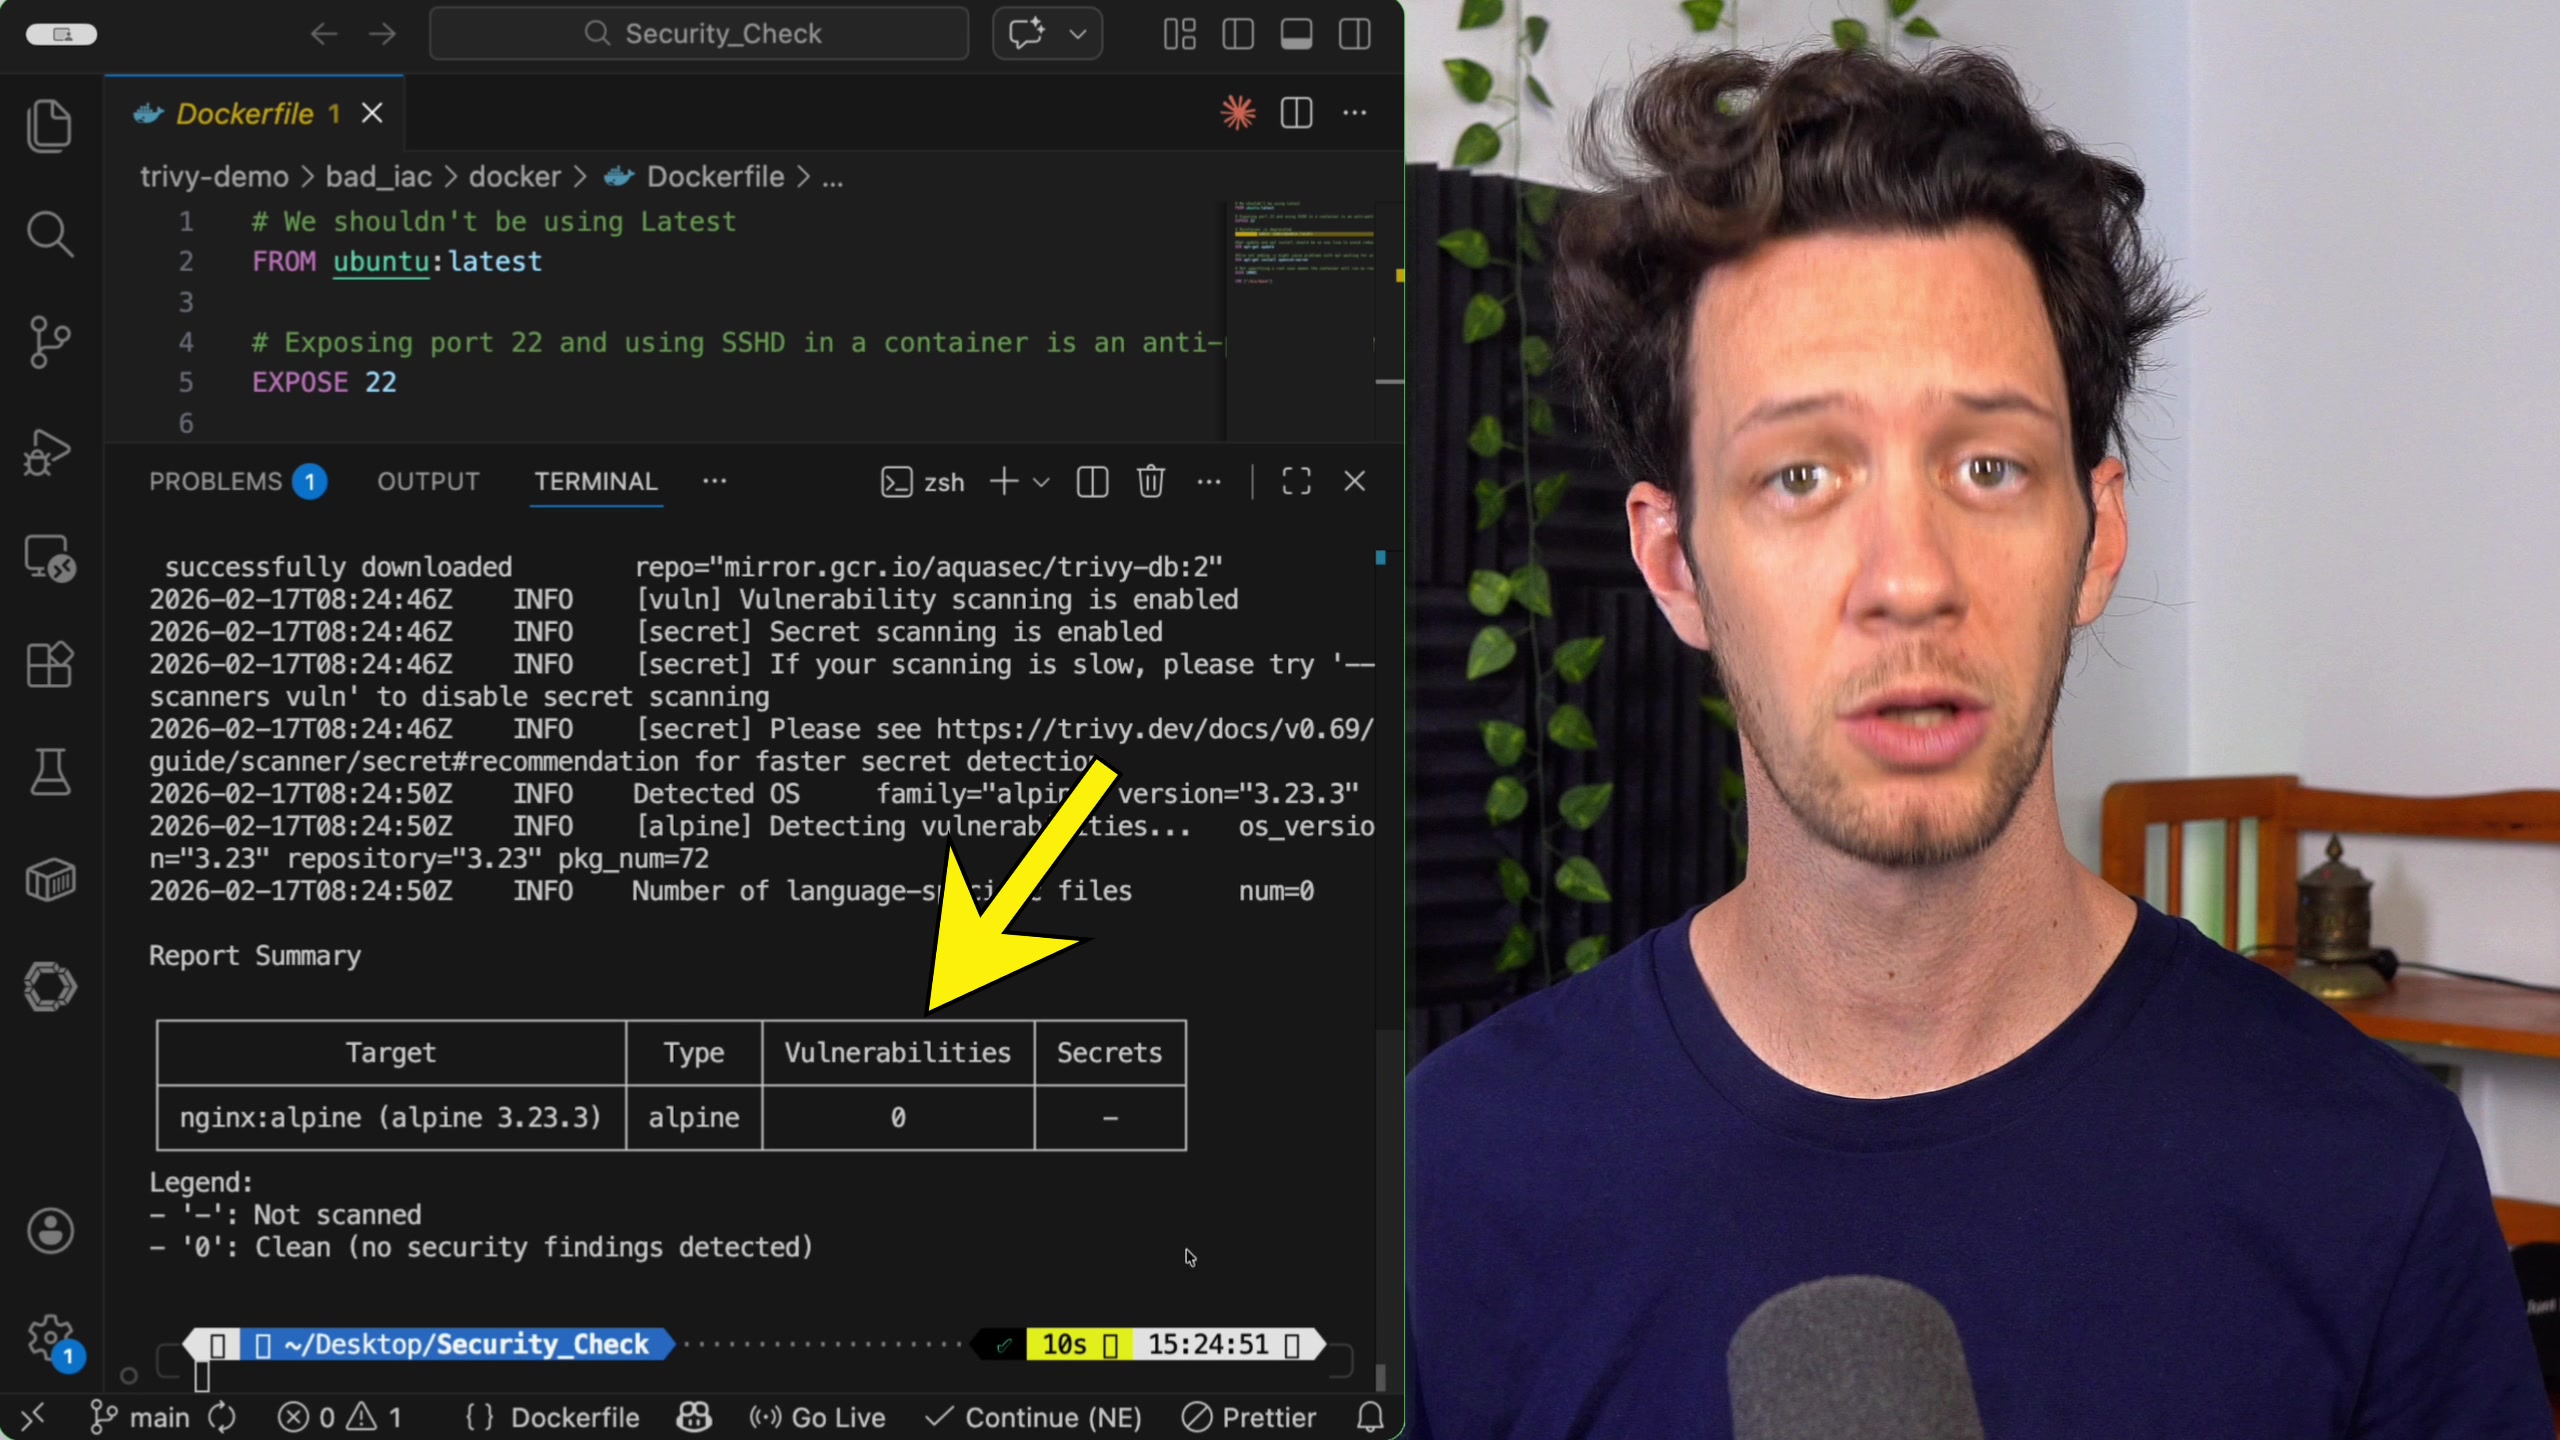
Task: Toggle the primary sidebar layout button
Action: (1238, 35)
